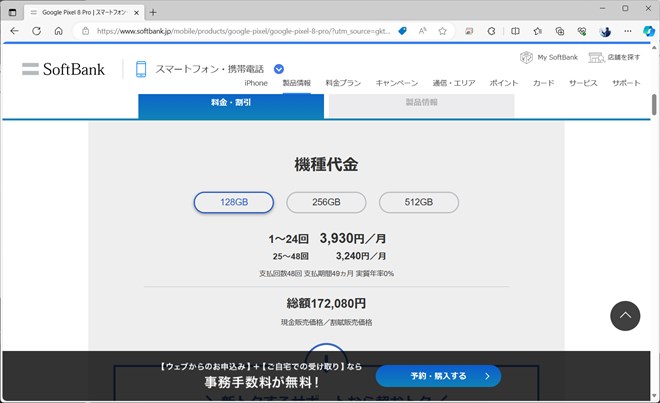Switch to the grey 製品情報 tab
Viewport: 660px width, 403px height.
point(421,105)
